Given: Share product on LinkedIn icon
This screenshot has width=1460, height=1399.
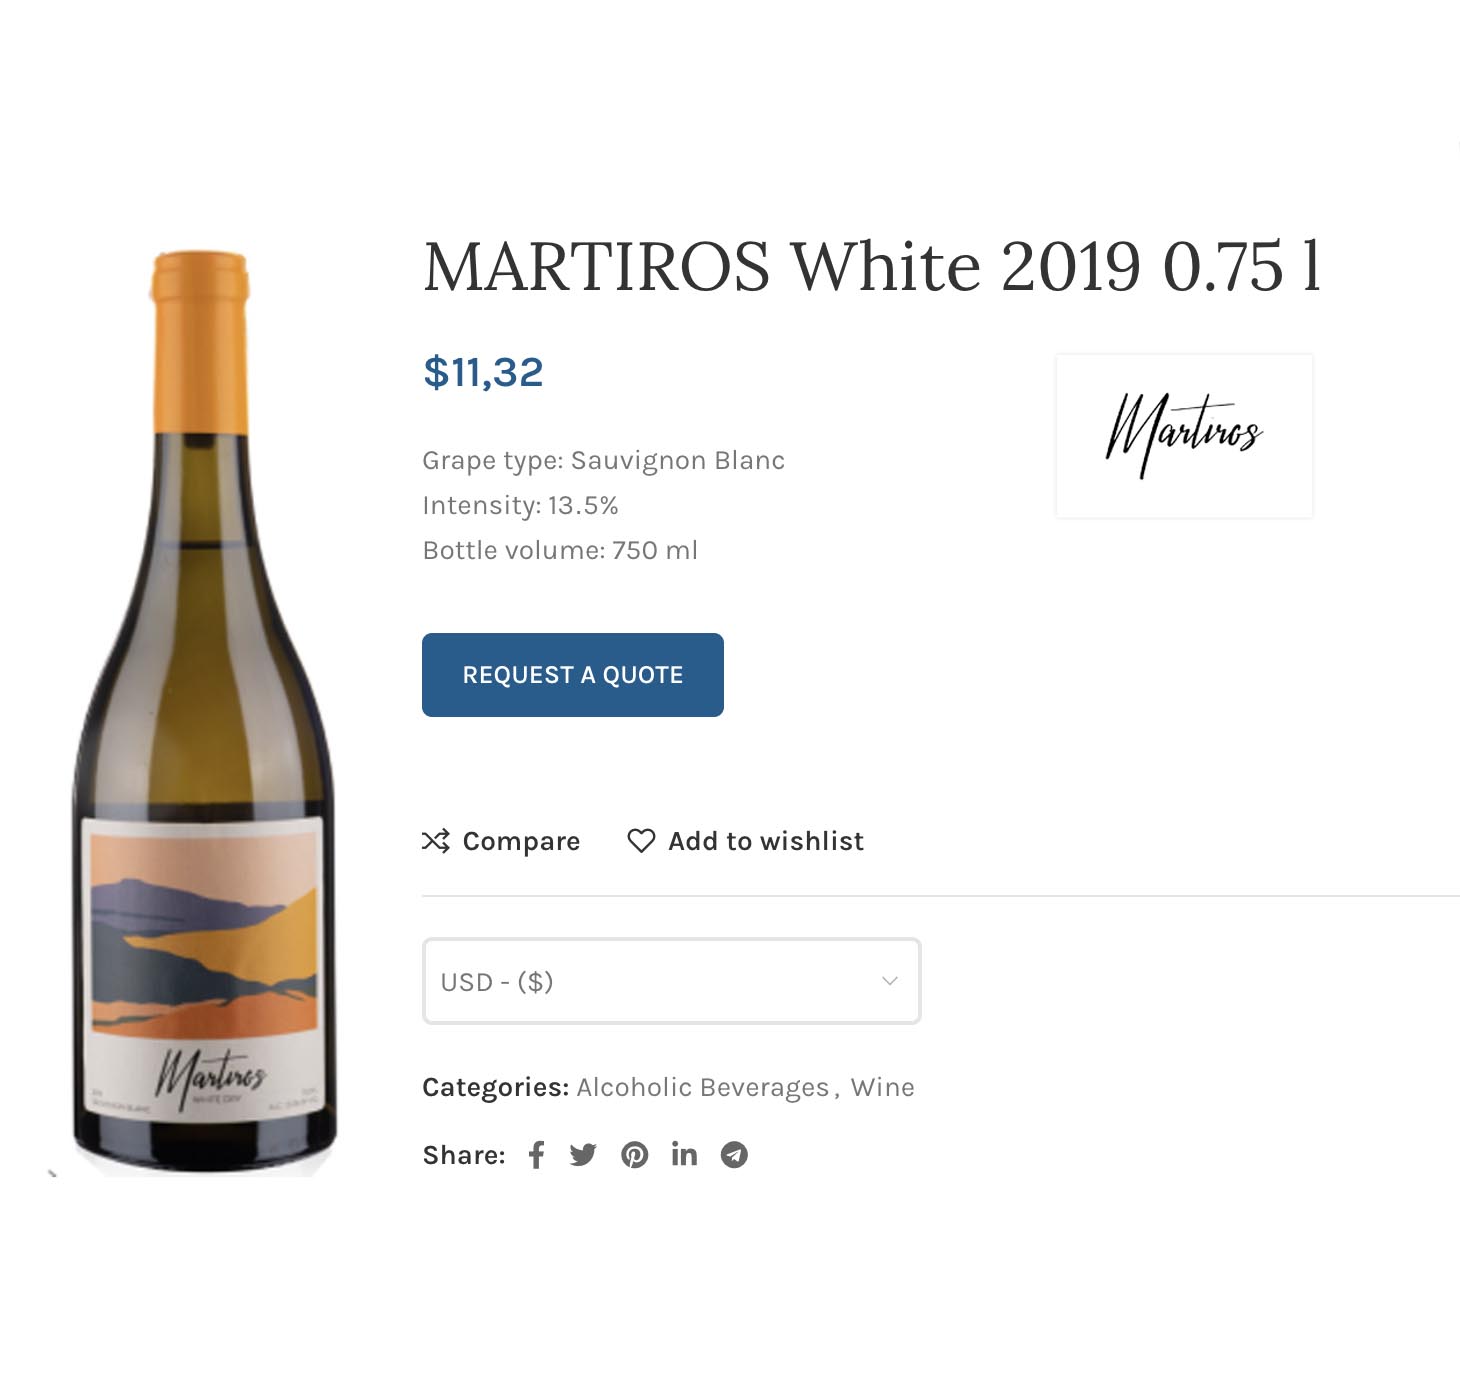Looking at the screenshot, I should (684, 1154).
